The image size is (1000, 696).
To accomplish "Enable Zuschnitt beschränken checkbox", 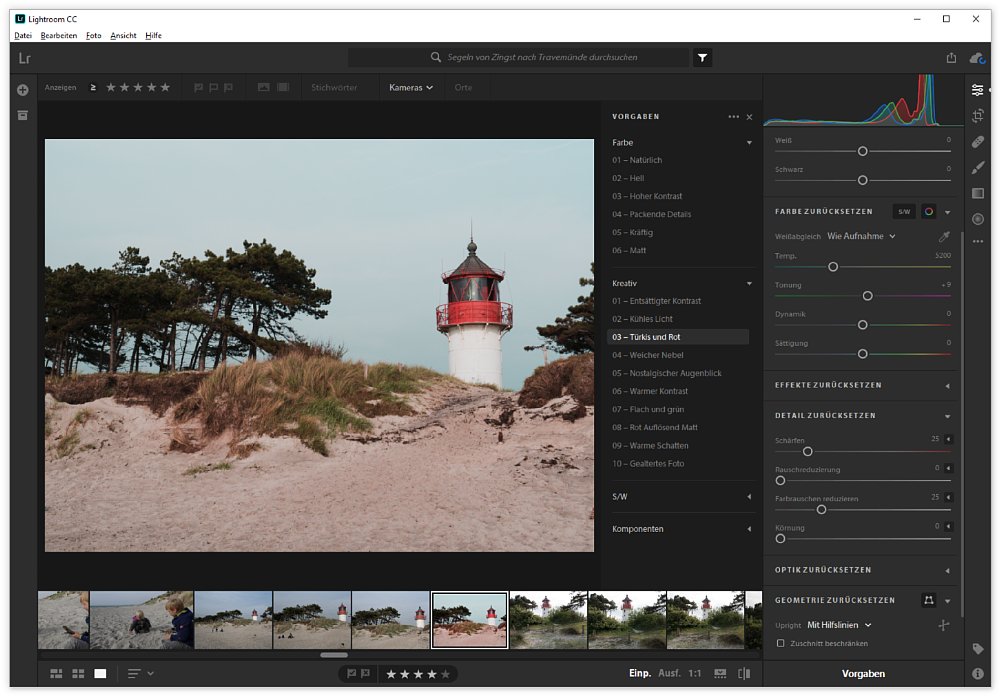I will tap(781, 643).
